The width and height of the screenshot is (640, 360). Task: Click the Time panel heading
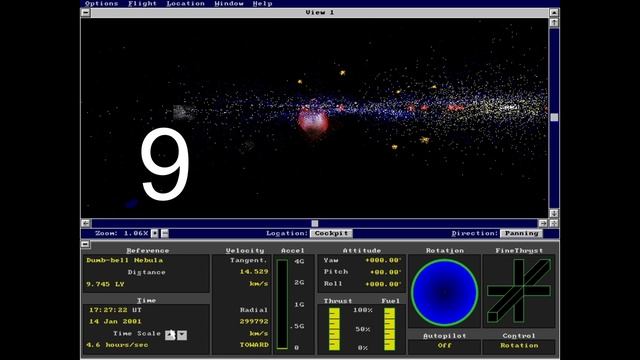pyautogui.click(x=146, y=300)
